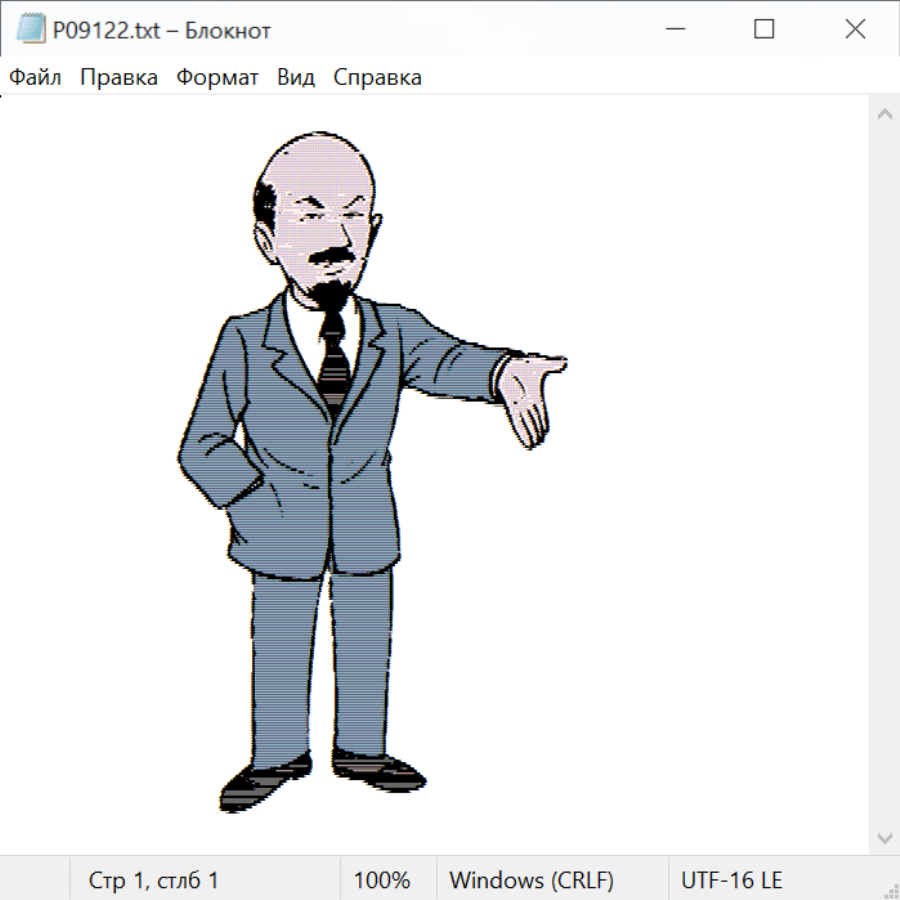This screenshot has height=900, width=900.
Task: Close the P09122.txt Notepad window
Action: 855,30
